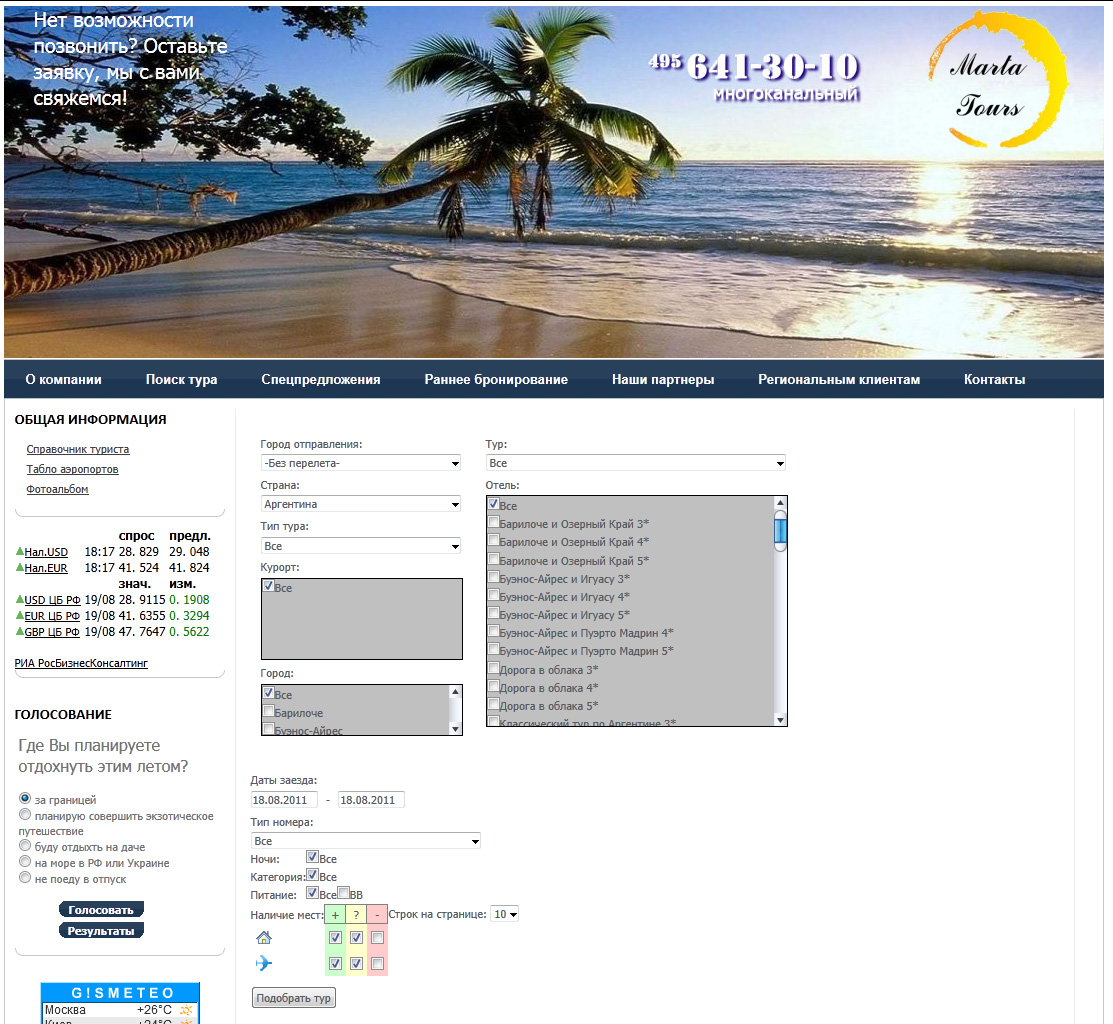
Task: Click the green plus availability header cell
Action: 335,915
